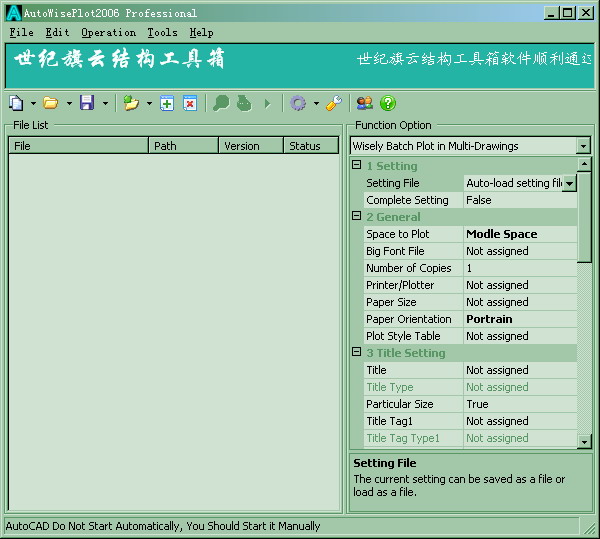
Task: Open dropdown arrow next to save icon
Action: coord(105,103)
